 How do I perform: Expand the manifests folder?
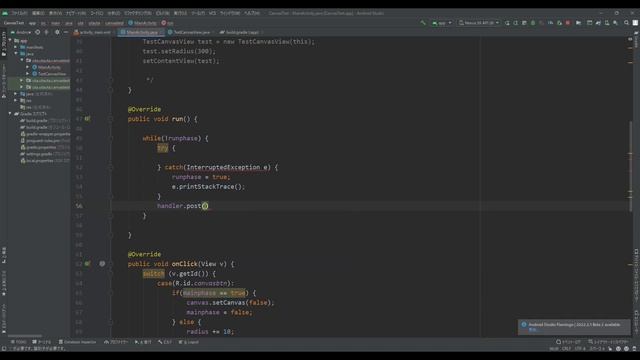[x=16, y=47]
